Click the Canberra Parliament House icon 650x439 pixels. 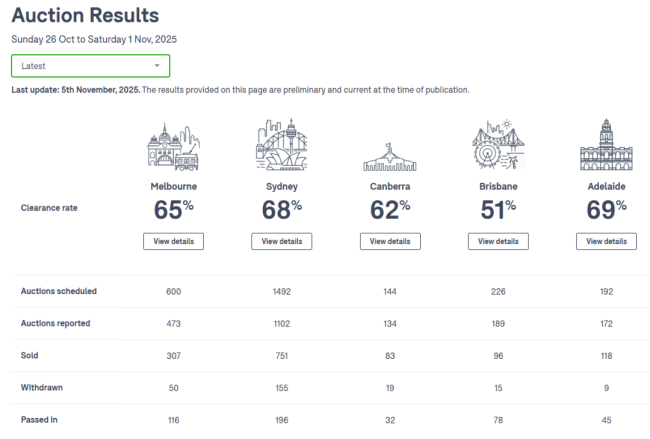coord(390,155)
